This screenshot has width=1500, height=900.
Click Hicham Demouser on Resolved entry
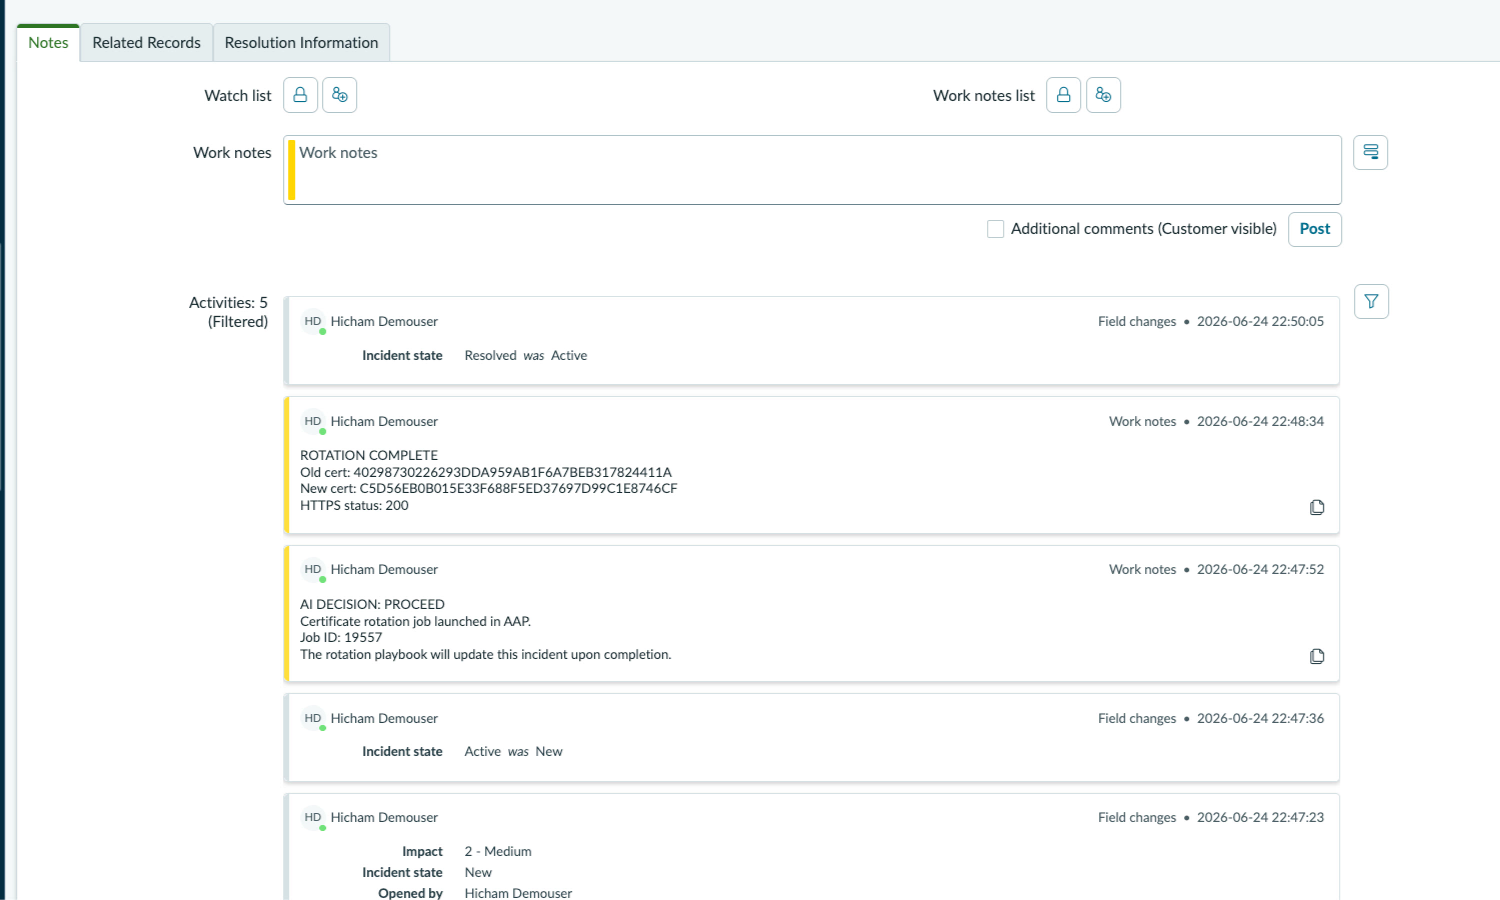coord(384,322)
